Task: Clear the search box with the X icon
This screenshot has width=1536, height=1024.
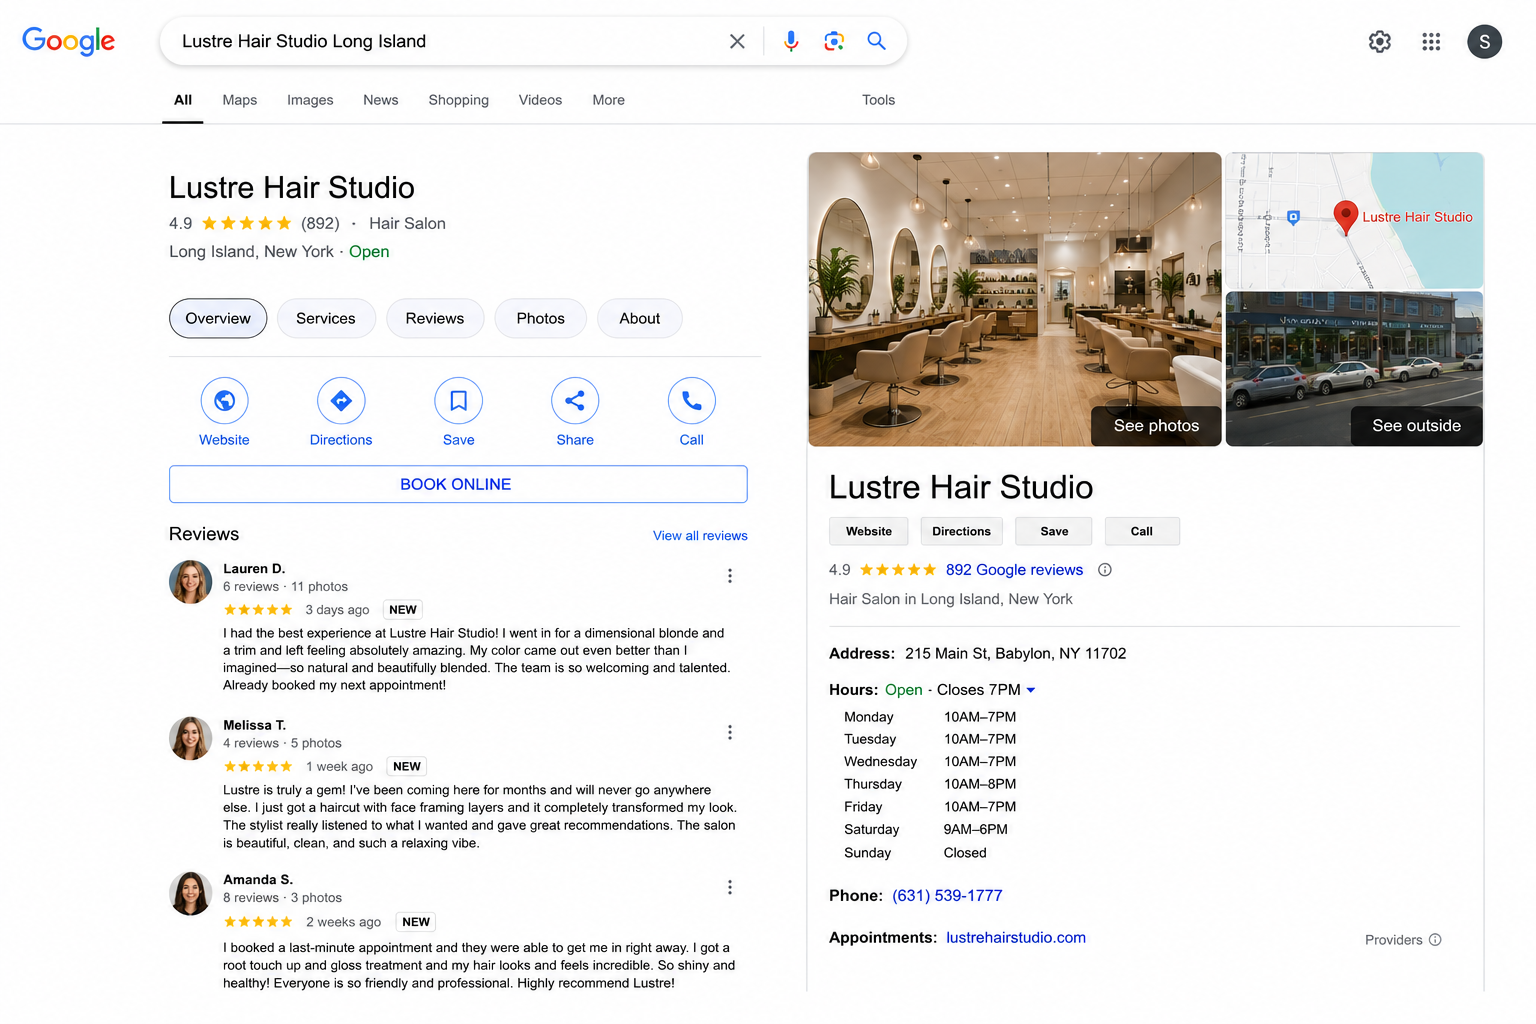Action: 737,41
